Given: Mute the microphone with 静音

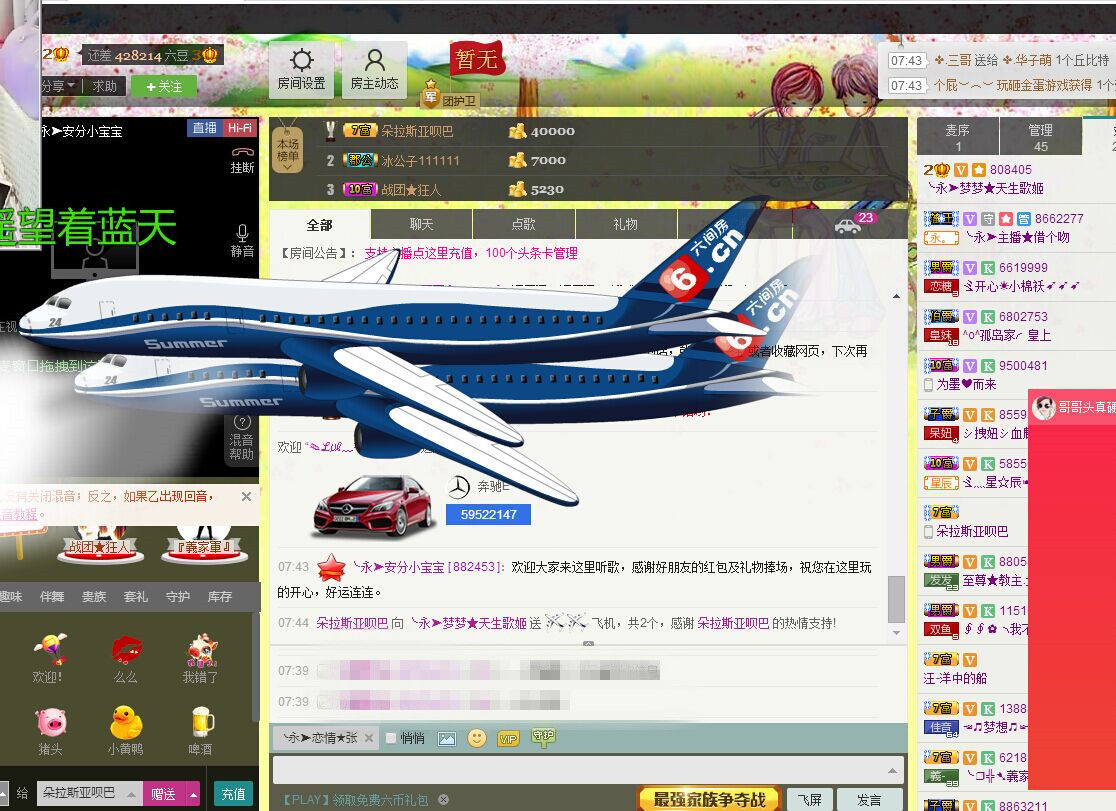Looking at the screenshot, I should click(242, 241).
